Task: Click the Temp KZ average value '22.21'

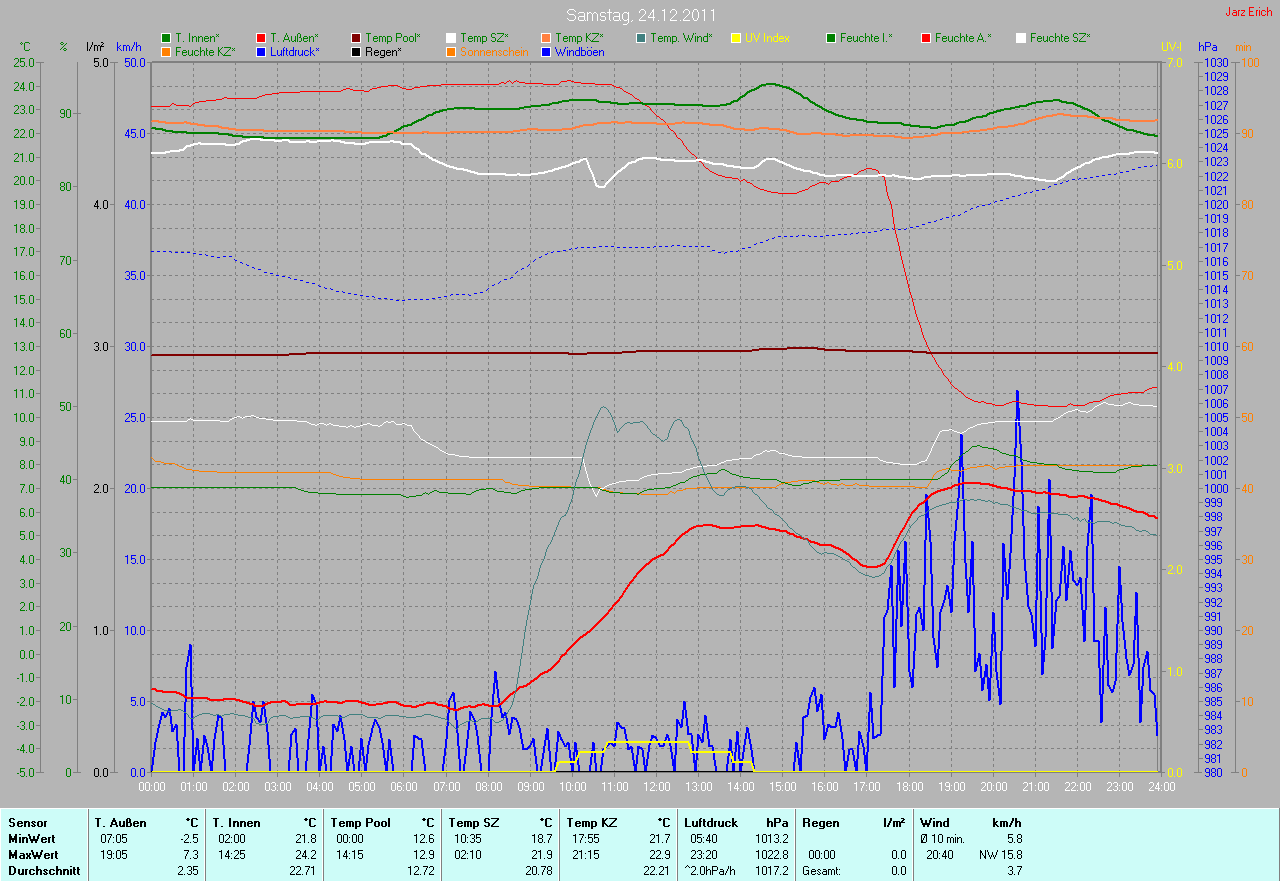Action: (x=655, y=871)
